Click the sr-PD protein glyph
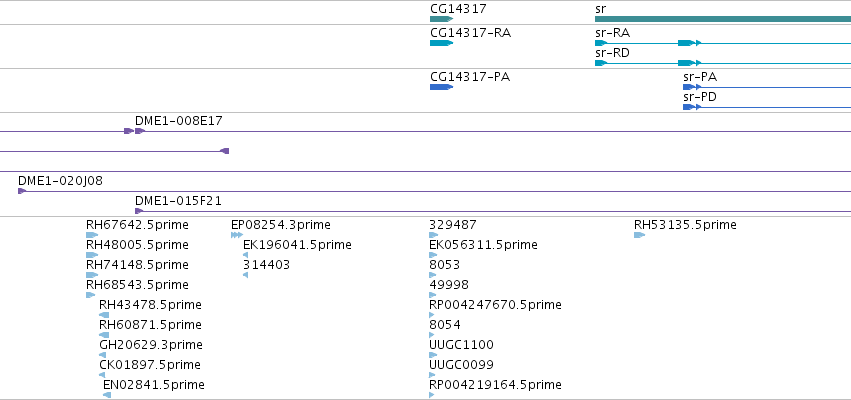Image resolution: width=851 pixels, height=400 pixels. tap(689, 107)
